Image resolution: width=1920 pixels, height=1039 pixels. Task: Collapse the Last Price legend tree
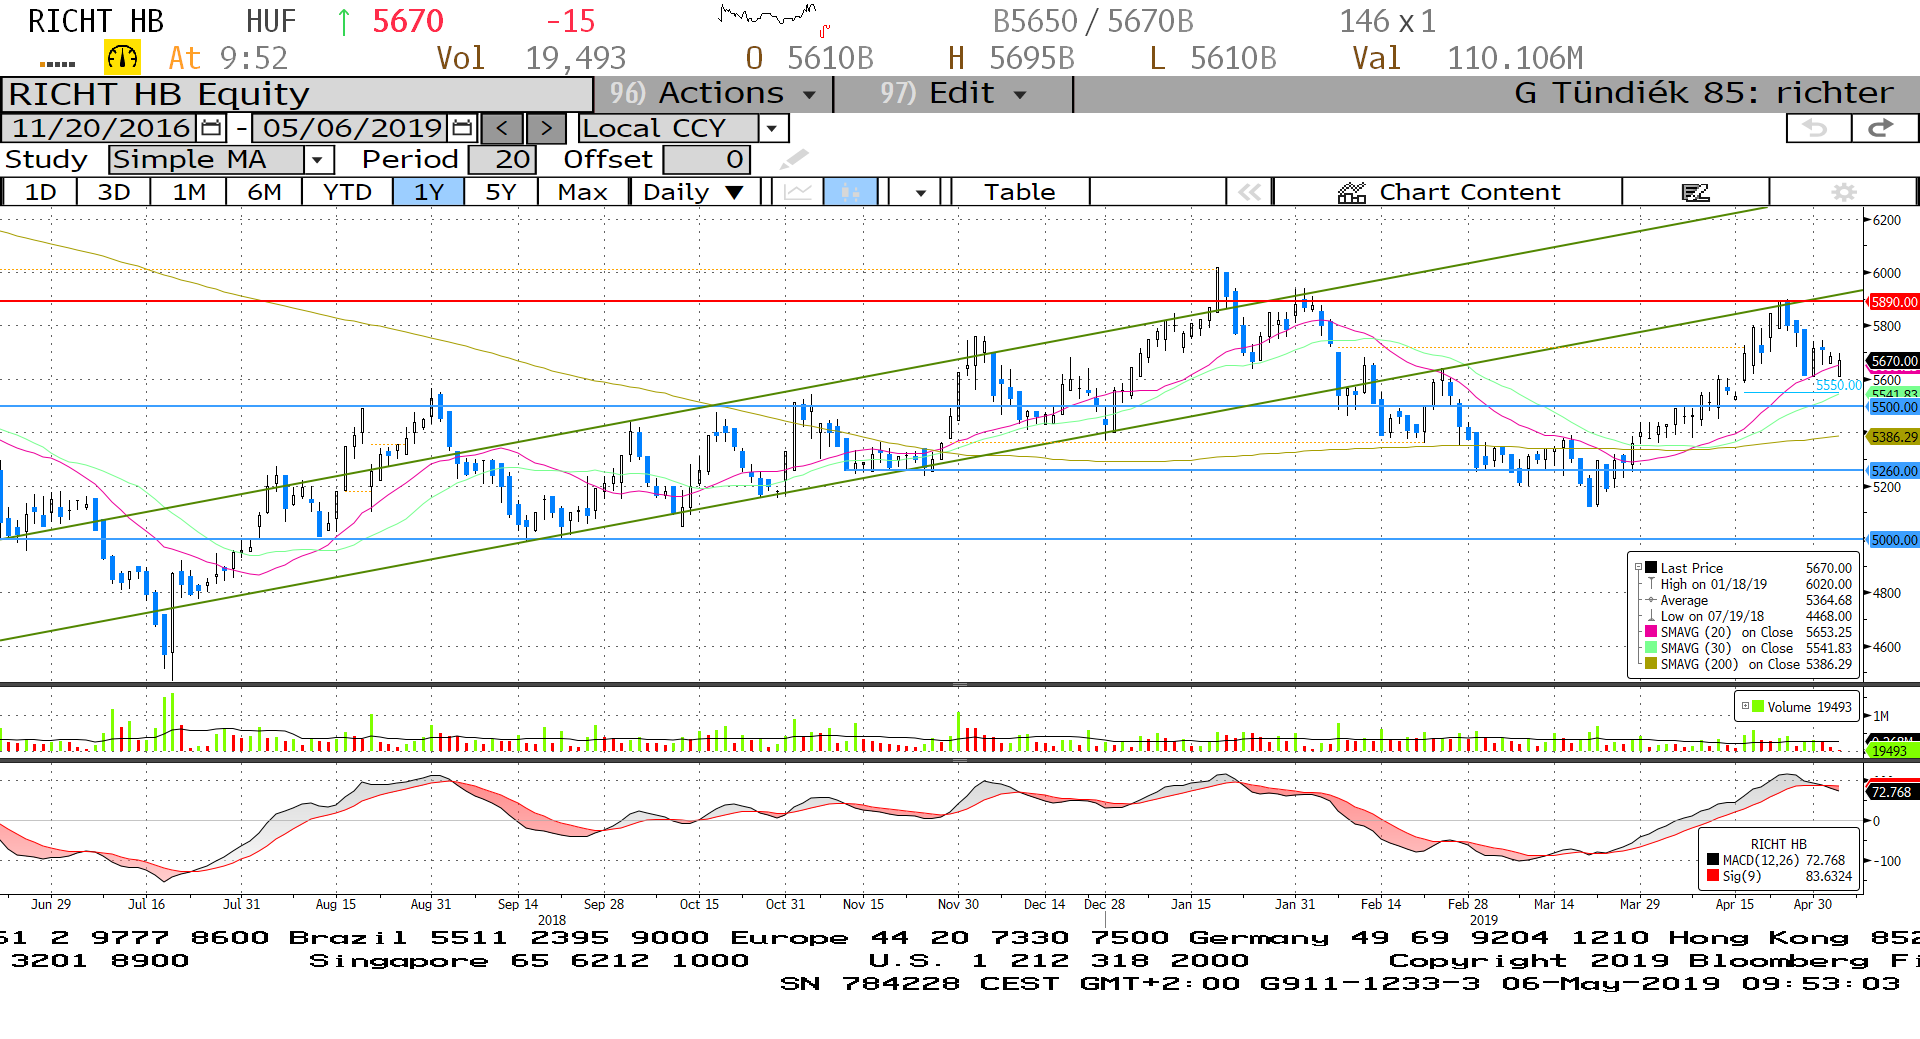[x=1638, y=568]
